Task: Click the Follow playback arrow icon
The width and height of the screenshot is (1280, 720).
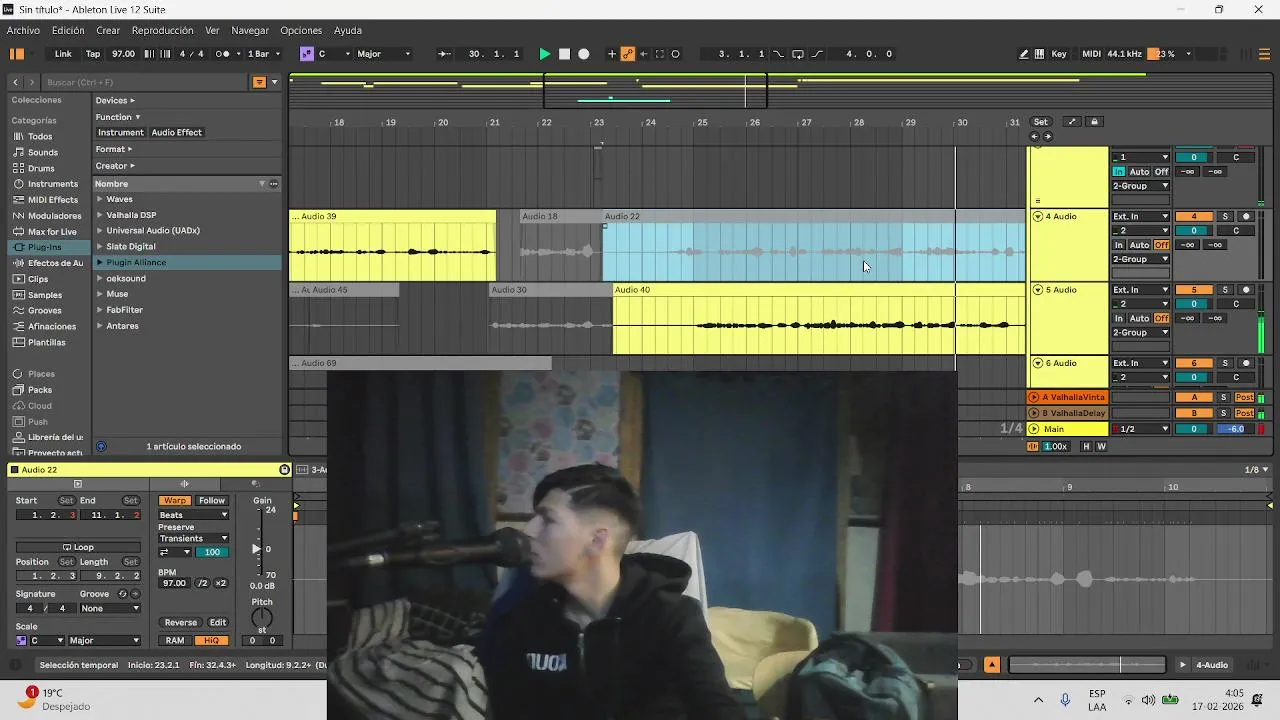Action: point(445,54)
